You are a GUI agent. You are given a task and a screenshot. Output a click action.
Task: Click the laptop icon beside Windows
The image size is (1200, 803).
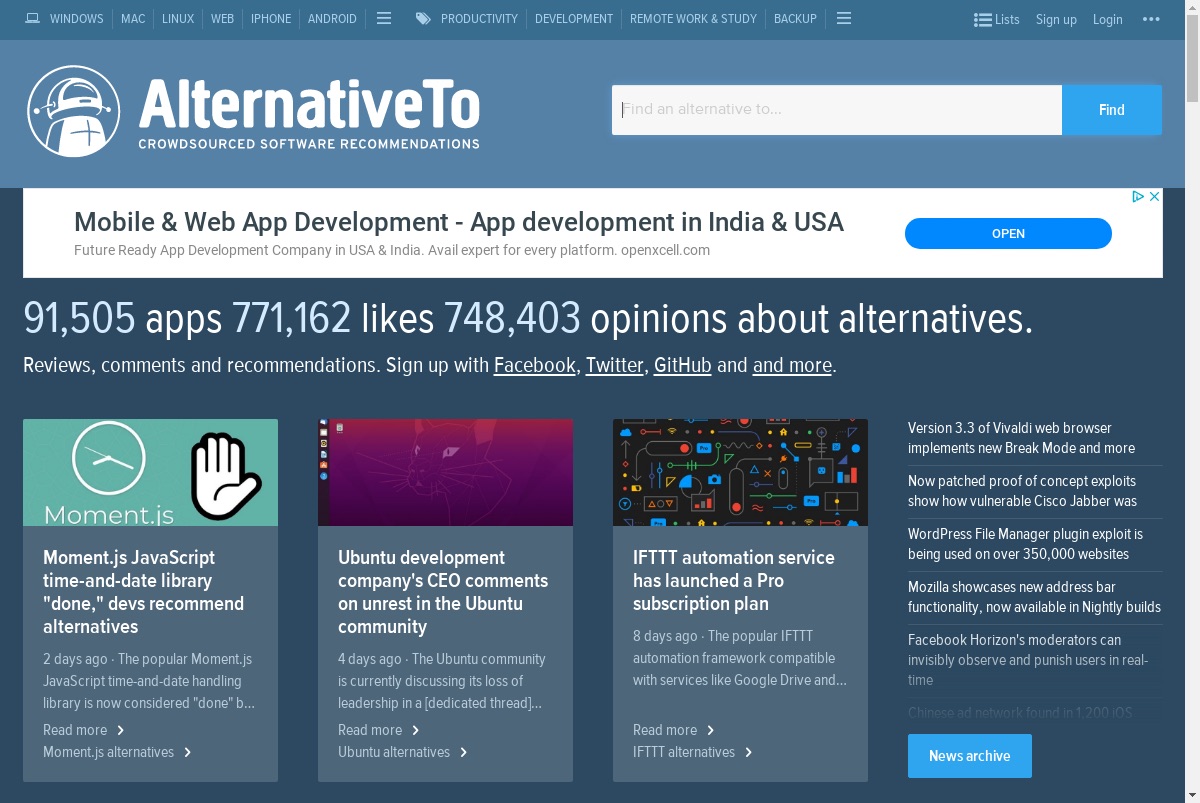(x=33, y=18)
